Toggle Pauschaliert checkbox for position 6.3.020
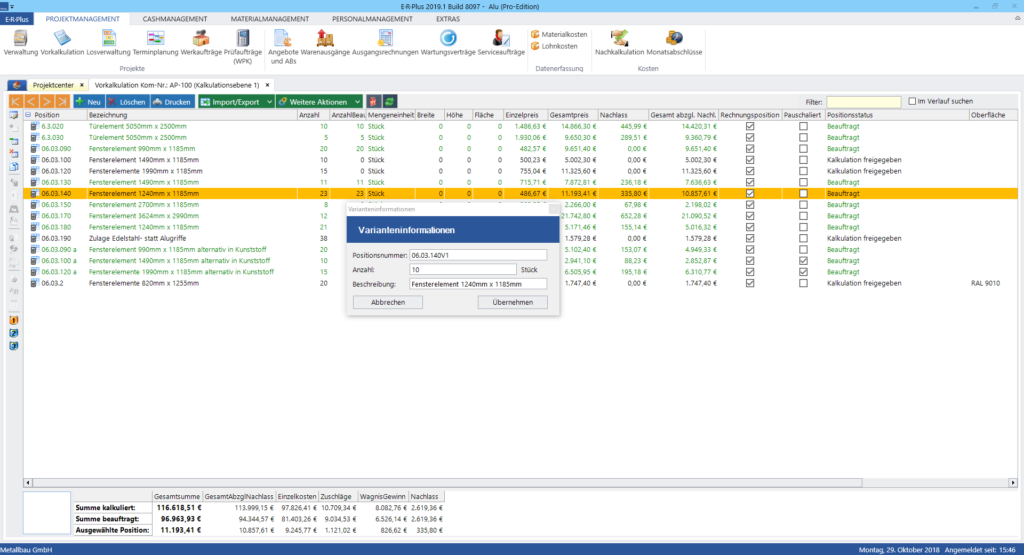1024x555 pixels. click(x=803, y=127)
